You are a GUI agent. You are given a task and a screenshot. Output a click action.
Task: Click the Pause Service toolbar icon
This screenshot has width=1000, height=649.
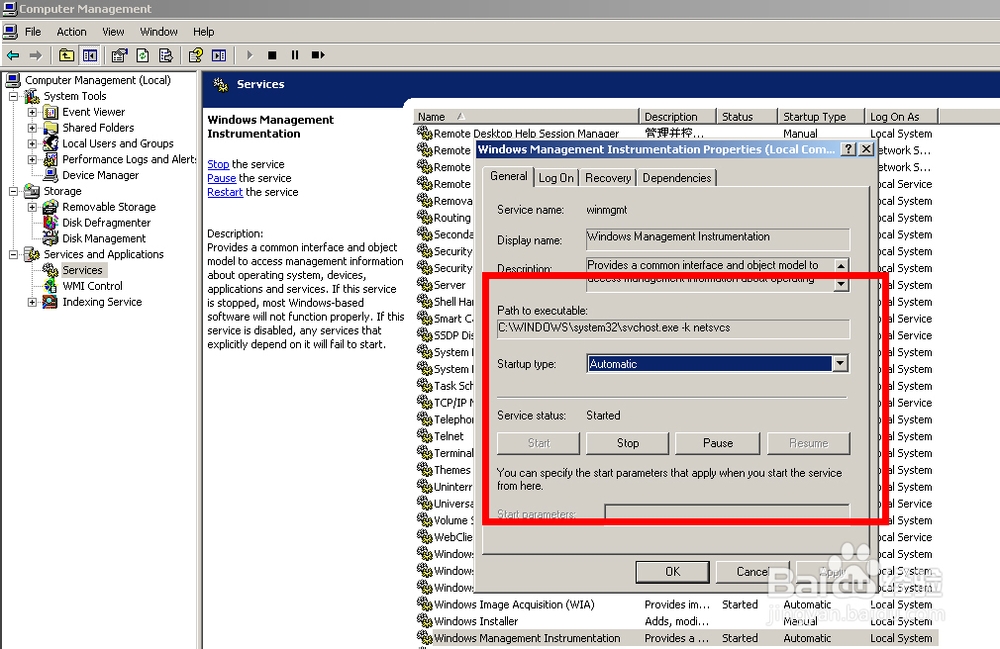pyautogui.click(x=295, y=55)
